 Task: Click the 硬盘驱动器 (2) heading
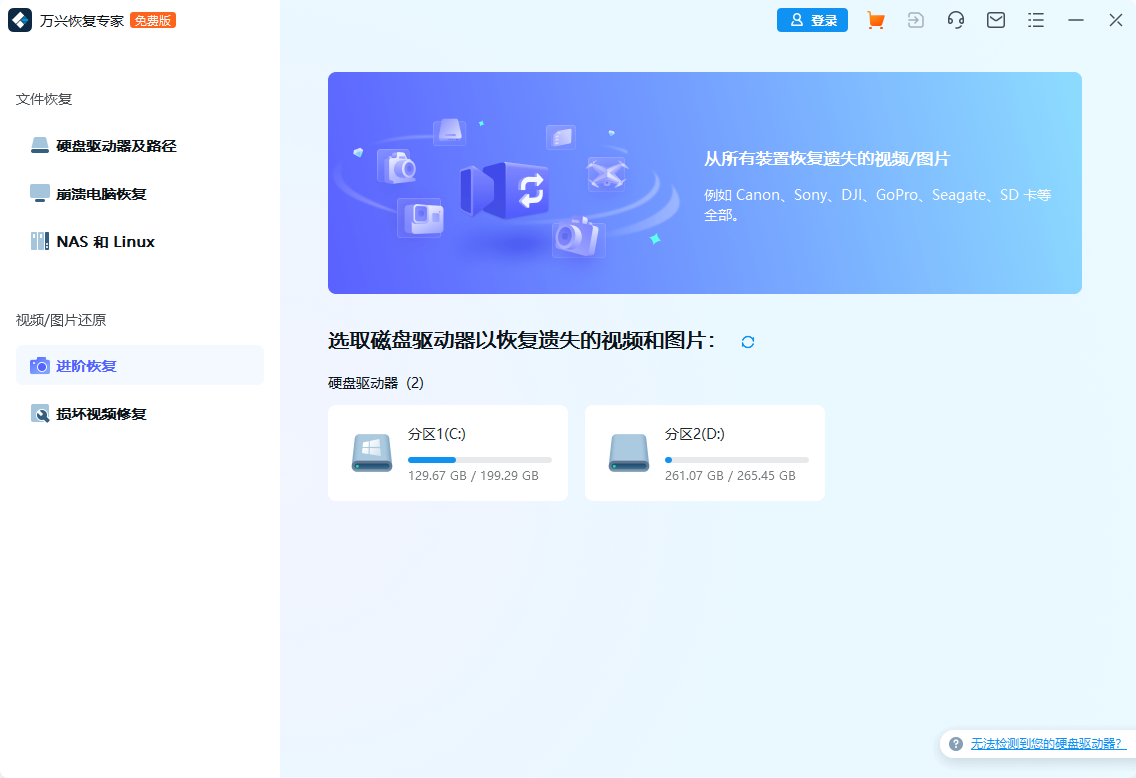376,383
